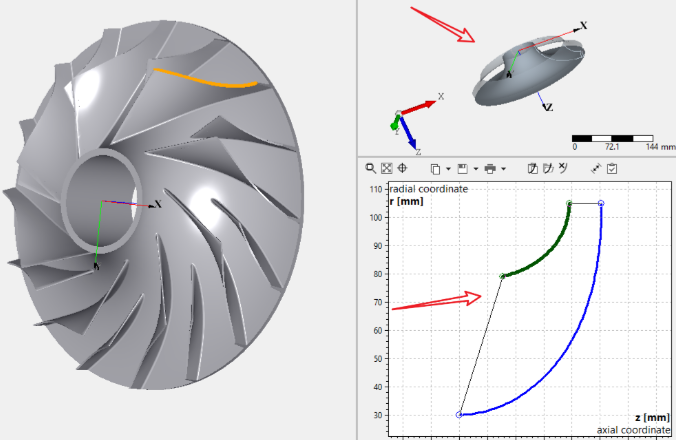Click the copy diagram icon
676x440 pixels.
click(435, 169)
